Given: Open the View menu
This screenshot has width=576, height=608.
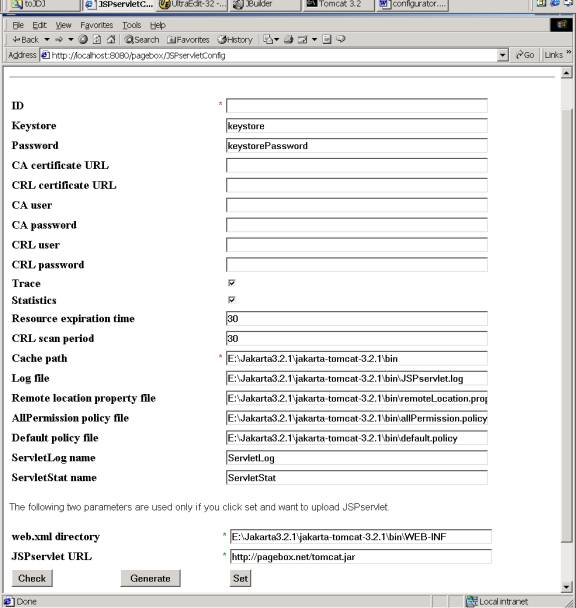Looking at the screenshot, I should click(63, 25).
